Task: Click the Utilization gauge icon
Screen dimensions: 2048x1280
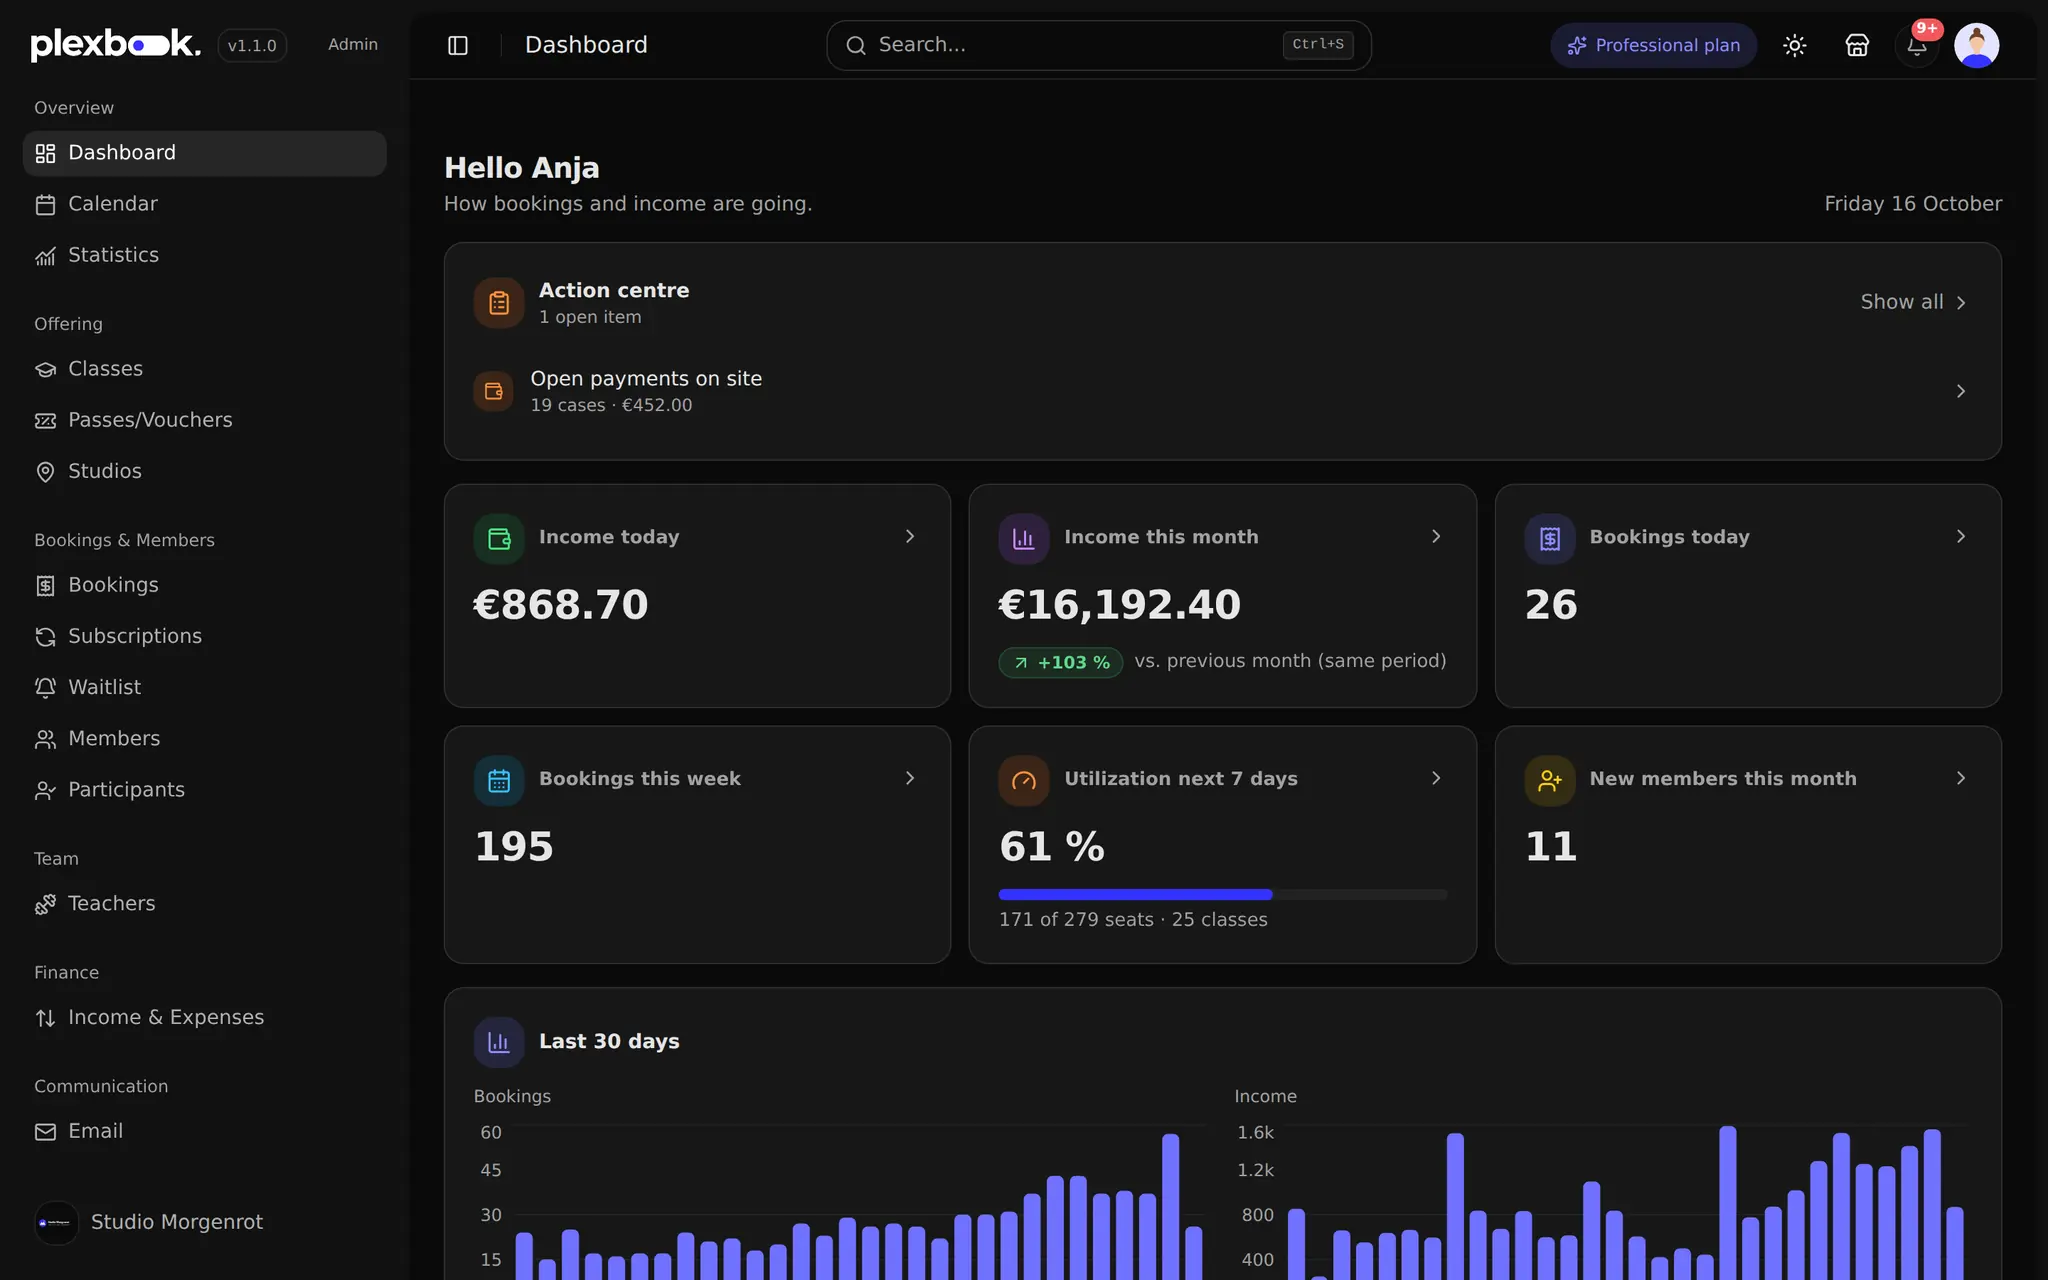Action: pos(1024,781)
